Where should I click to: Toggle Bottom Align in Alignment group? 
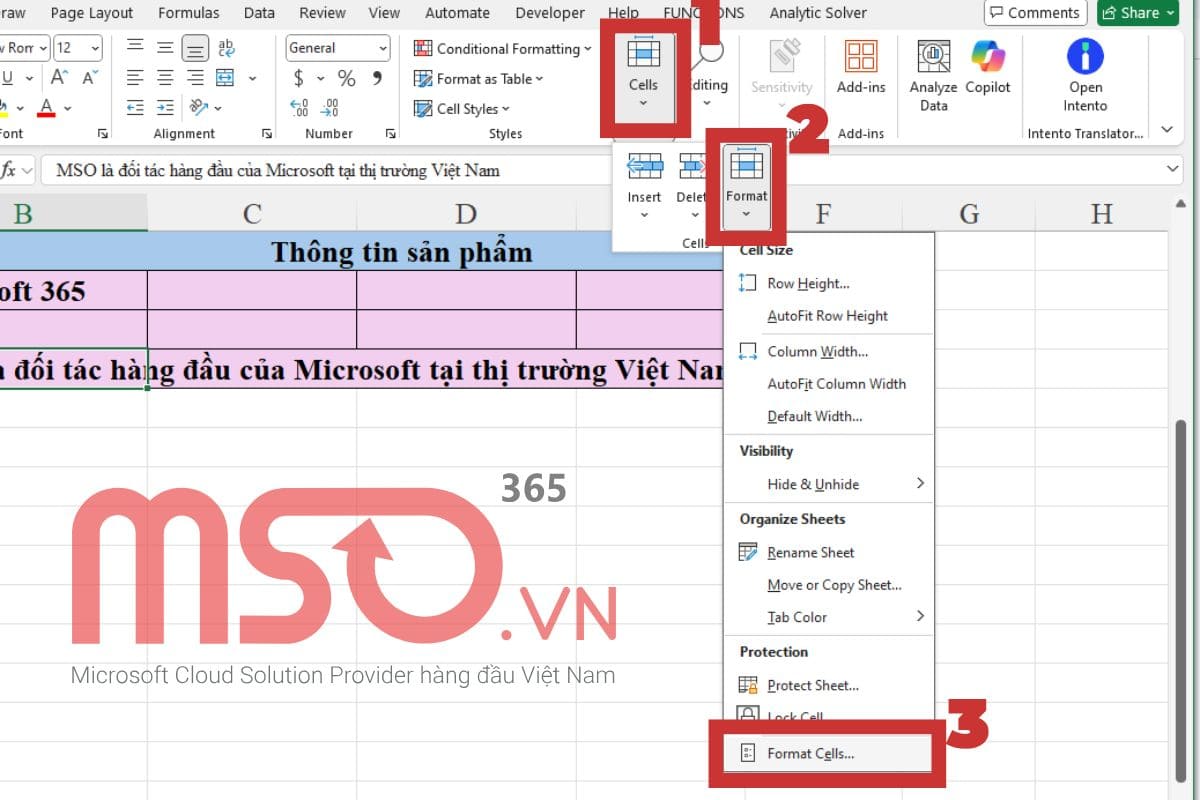click(196, 47)
